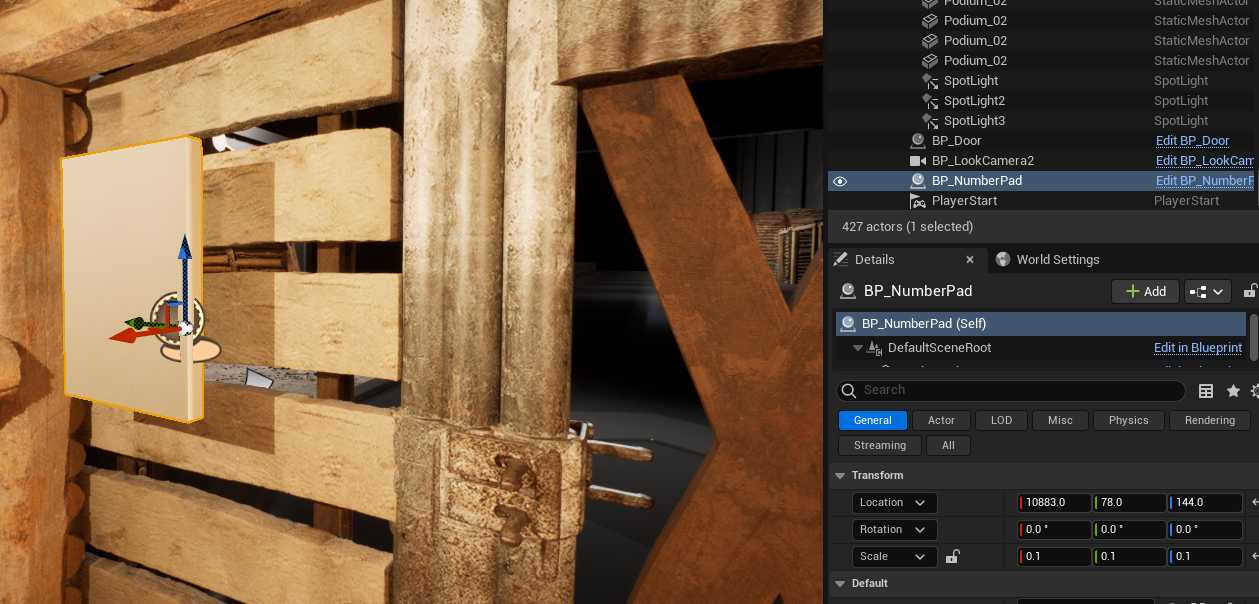Select the LOD property filter

(x=1001, y=421)
